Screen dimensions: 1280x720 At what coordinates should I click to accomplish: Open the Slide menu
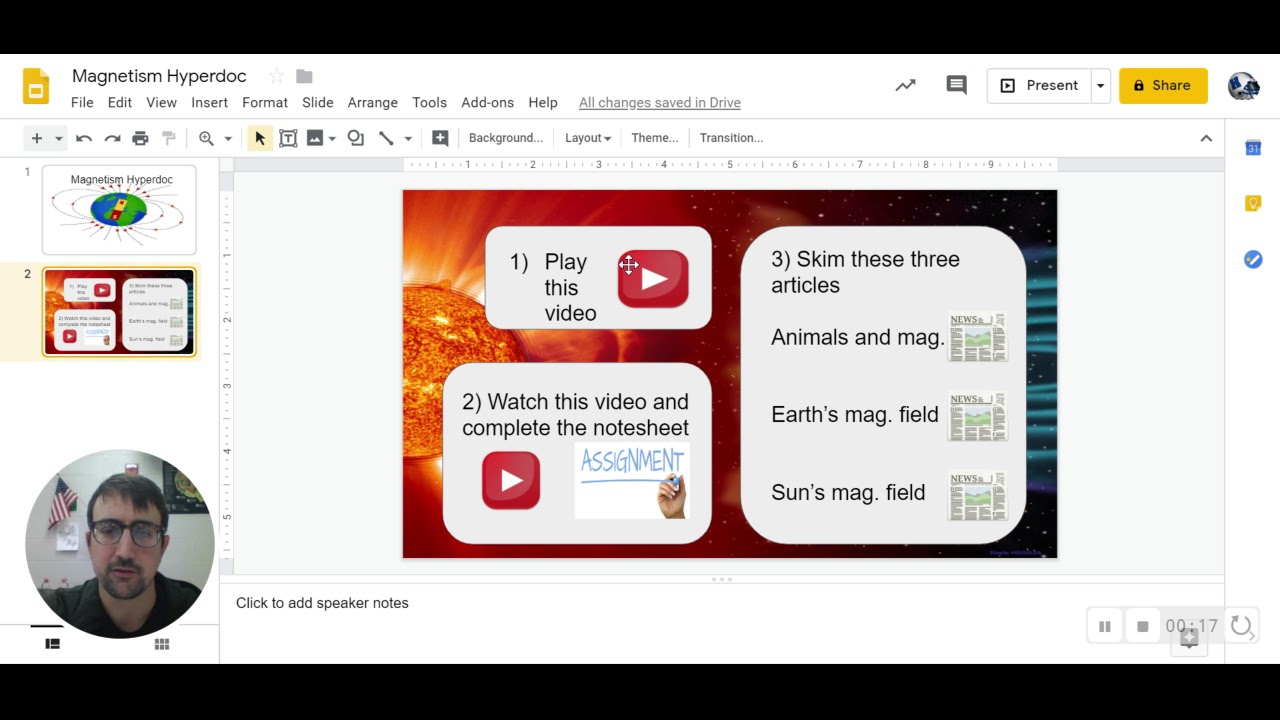(x=318, y=102)
